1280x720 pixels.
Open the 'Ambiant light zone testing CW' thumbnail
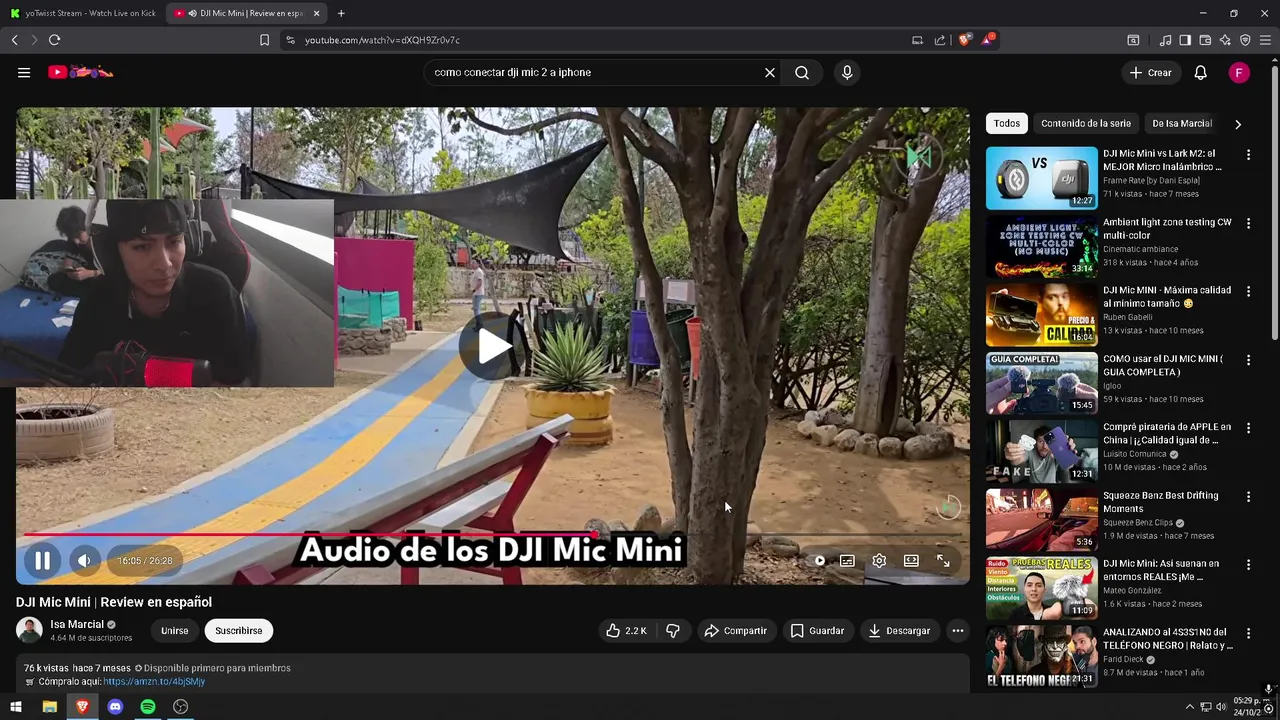pos(1041,246)
